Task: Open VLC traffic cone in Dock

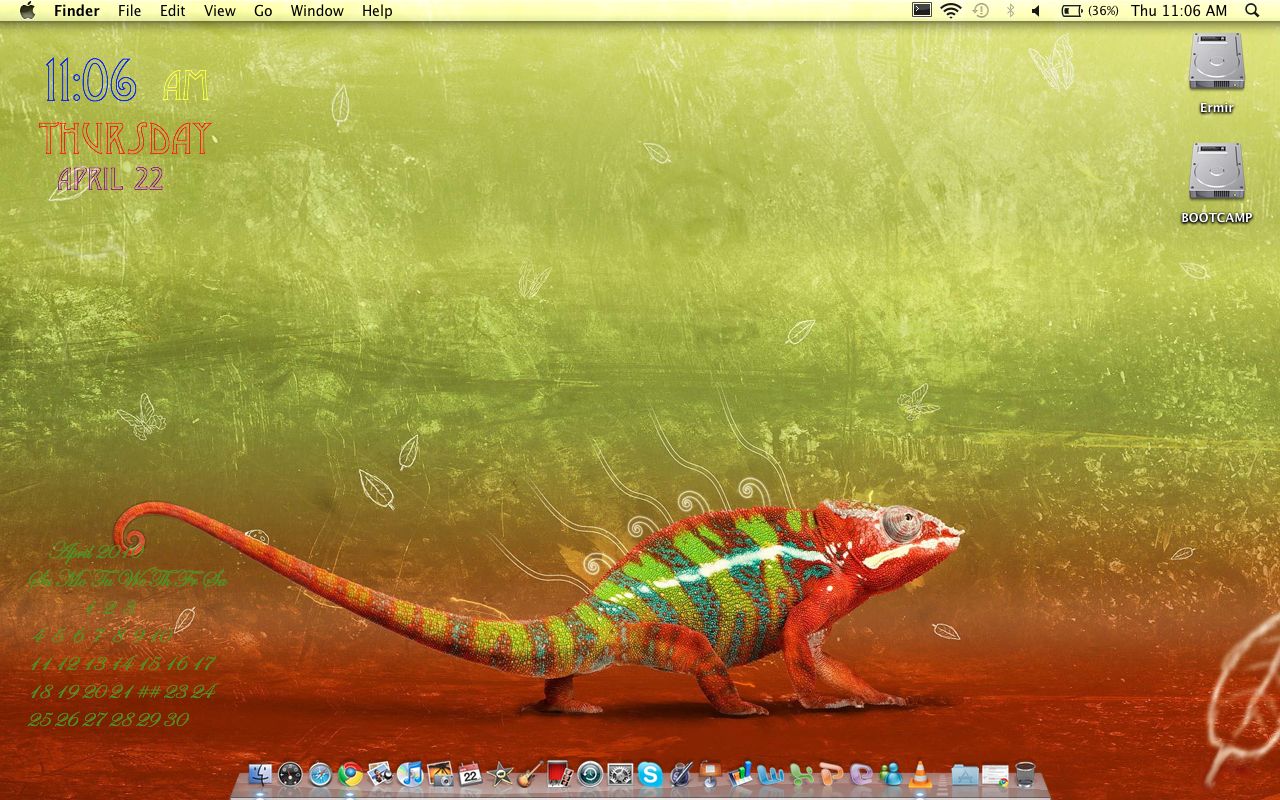Action: 920,774
